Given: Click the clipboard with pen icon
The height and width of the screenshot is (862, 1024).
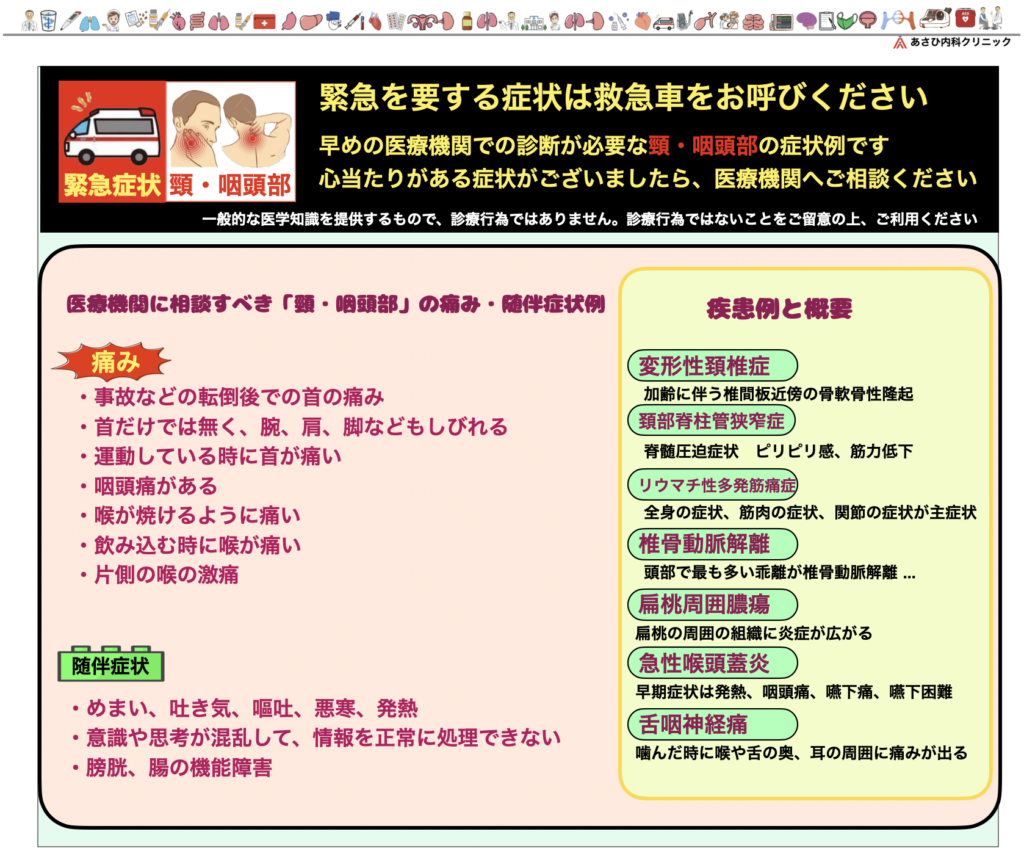Looking at the screenshot, I should [827, 20].
